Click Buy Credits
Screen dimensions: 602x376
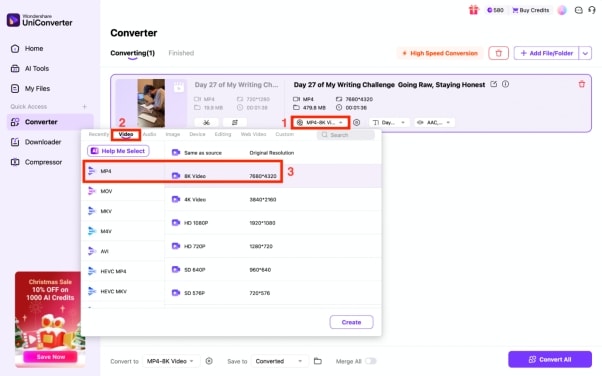coord(531,10)
